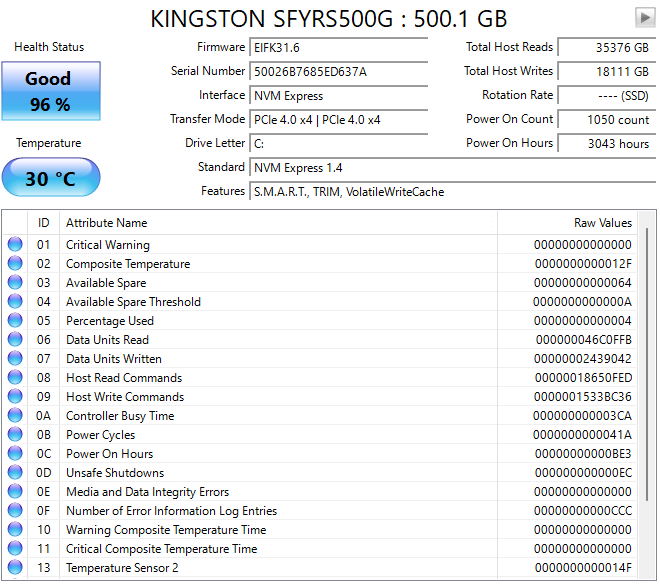
Task: Select the Controller Busy Time attribute name
Action: [x=120, y=415]
